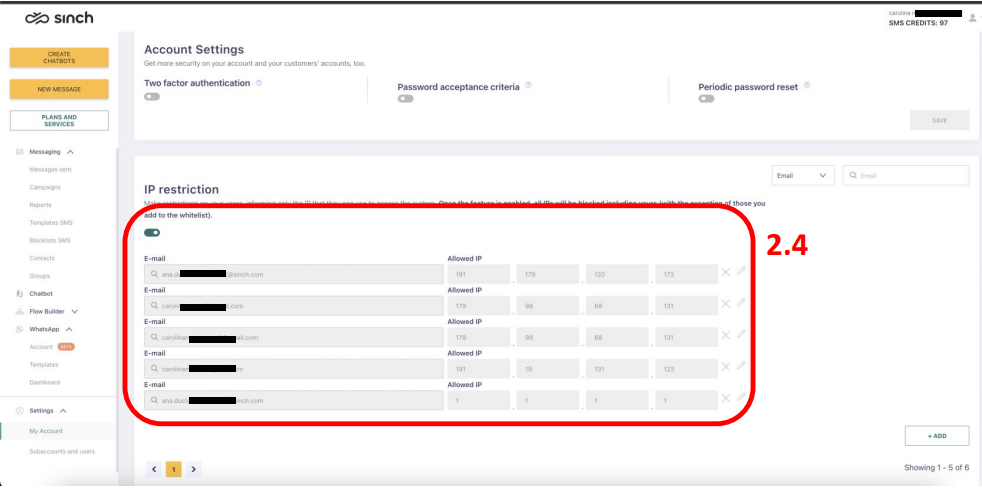982x489 pixels.
Task: Click the user profile avatar icon
Action: tap(971, 17)
